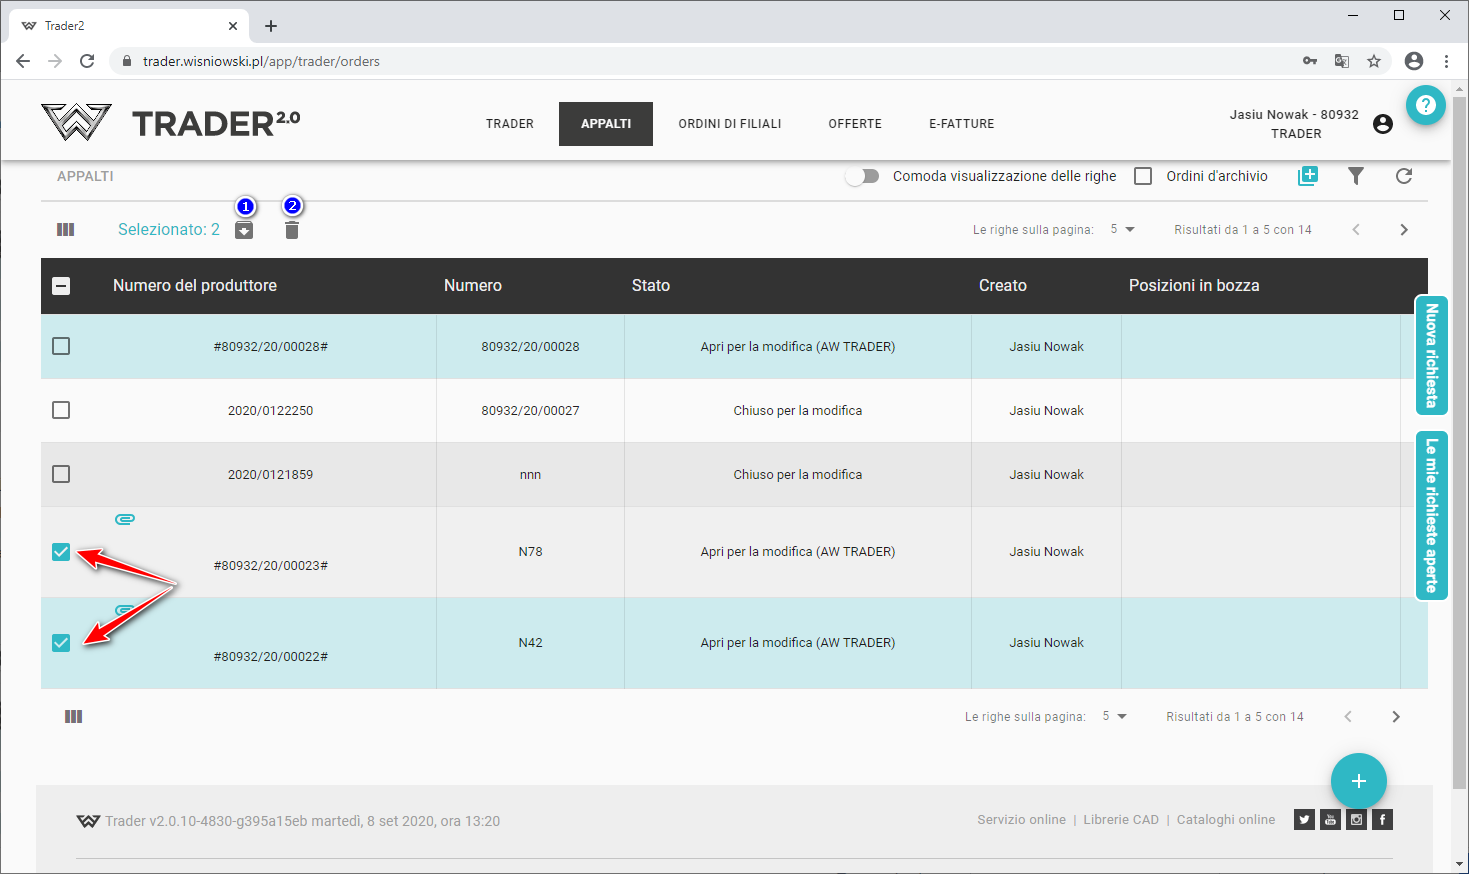Image resolution: width=1469 pixels, height=874 pixels.
Task: Enable the Ordini d'archivio checkbox
Action: click(1143, 176)
